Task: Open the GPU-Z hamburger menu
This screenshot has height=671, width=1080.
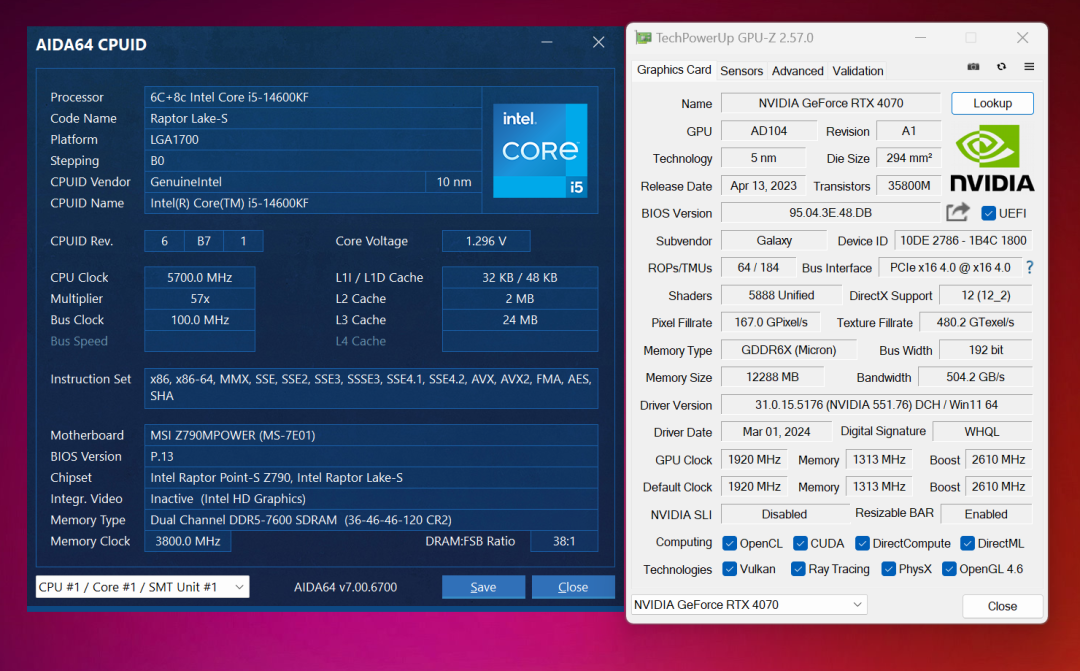Action: pos(1029,67)
